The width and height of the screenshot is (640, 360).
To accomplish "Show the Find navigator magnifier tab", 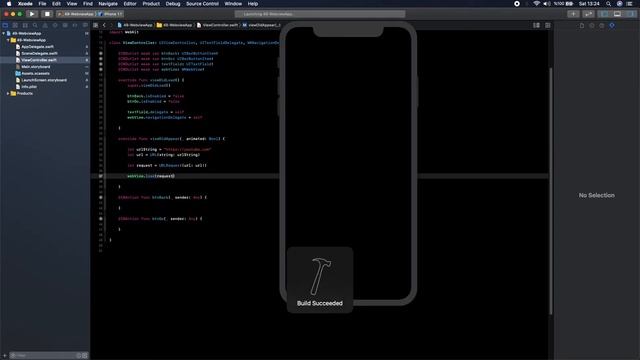I will pos(35,25).
